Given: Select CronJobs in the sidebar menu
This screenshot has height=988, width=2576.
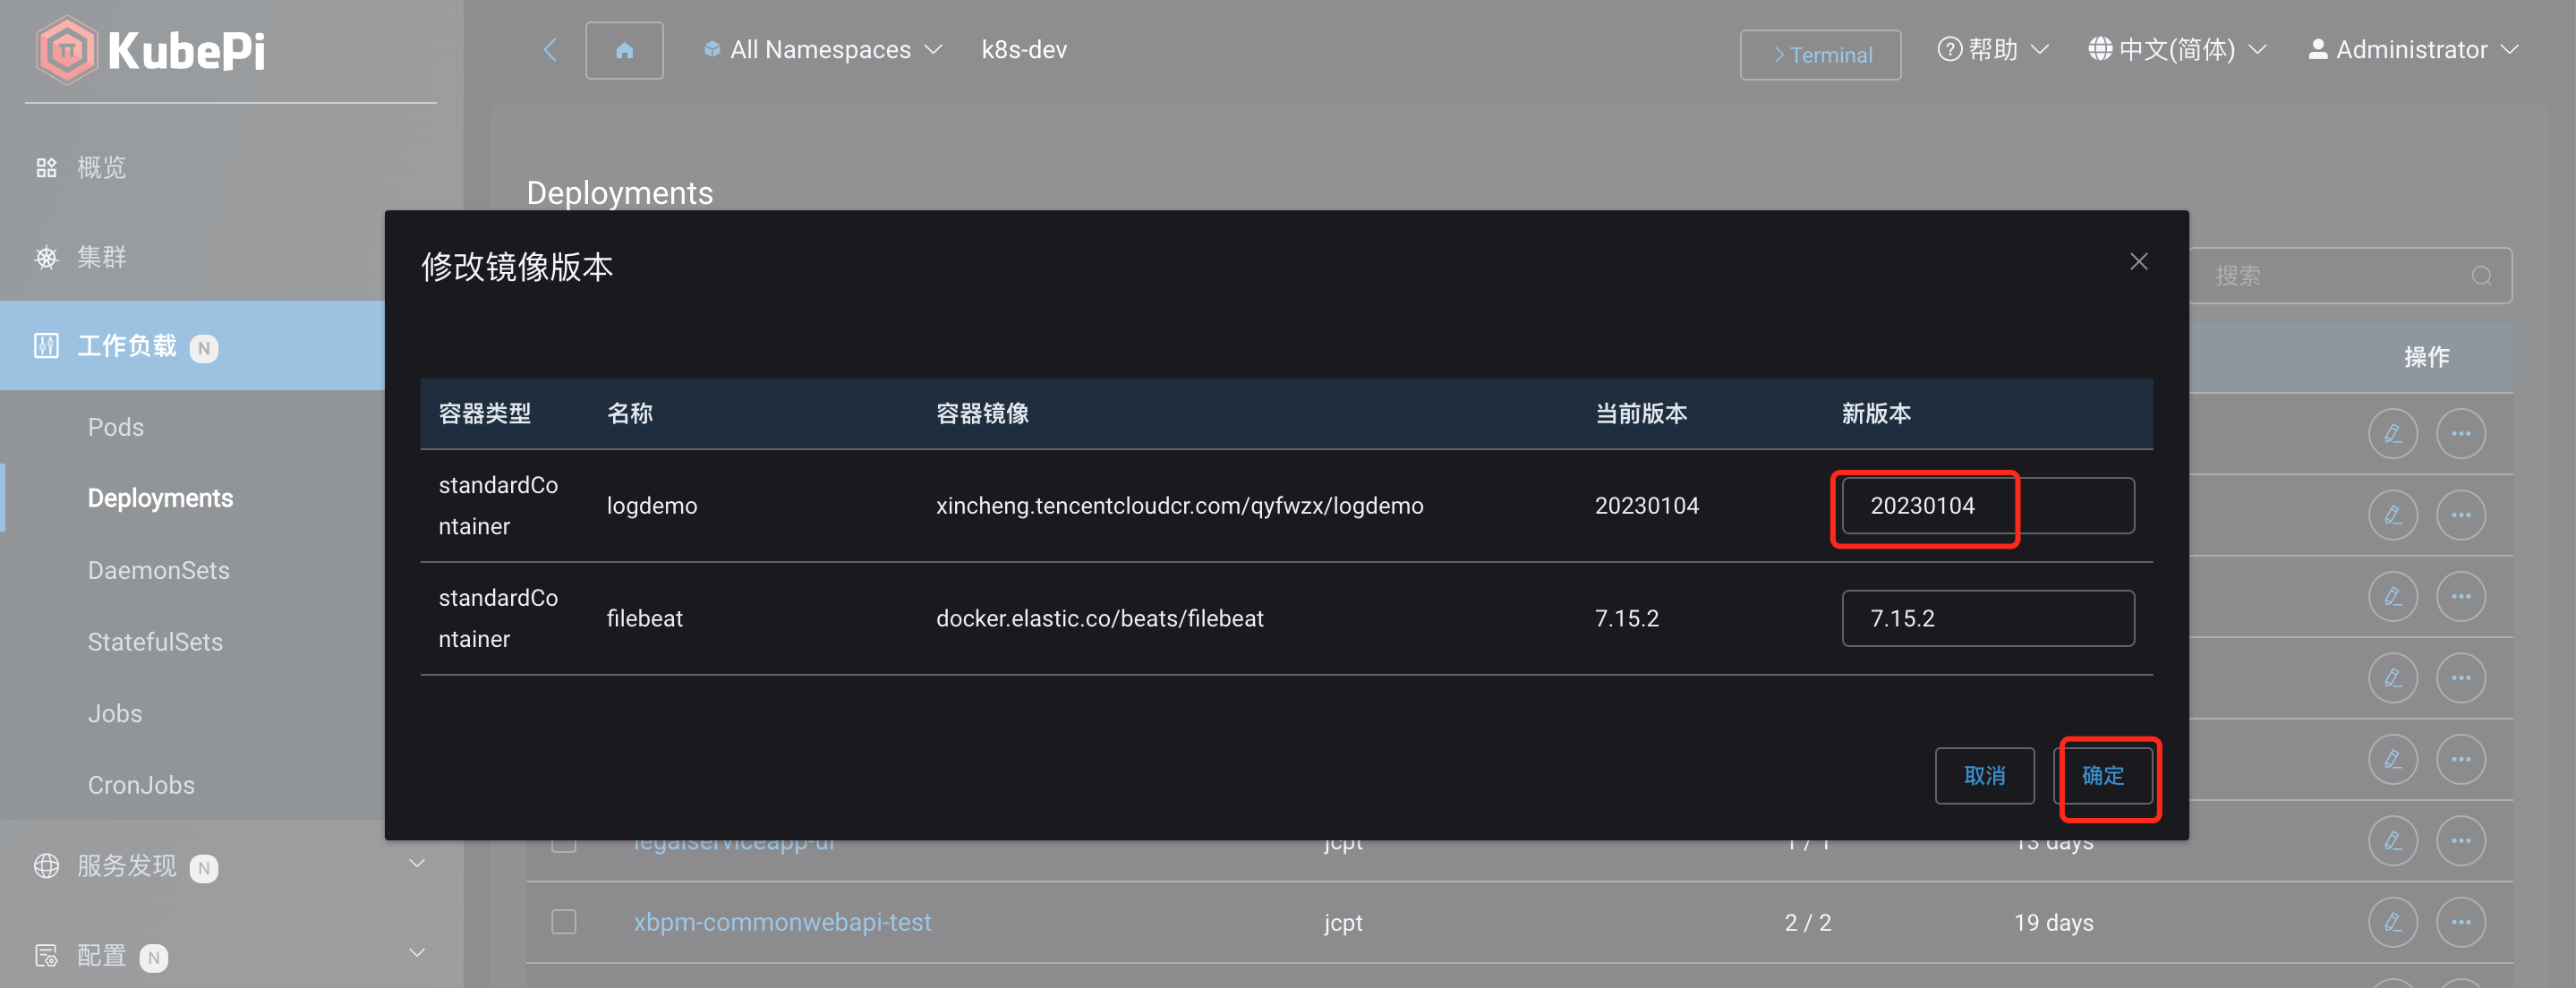Looking at the screenshot, I should pyautogui.click(x=141, y=784).
